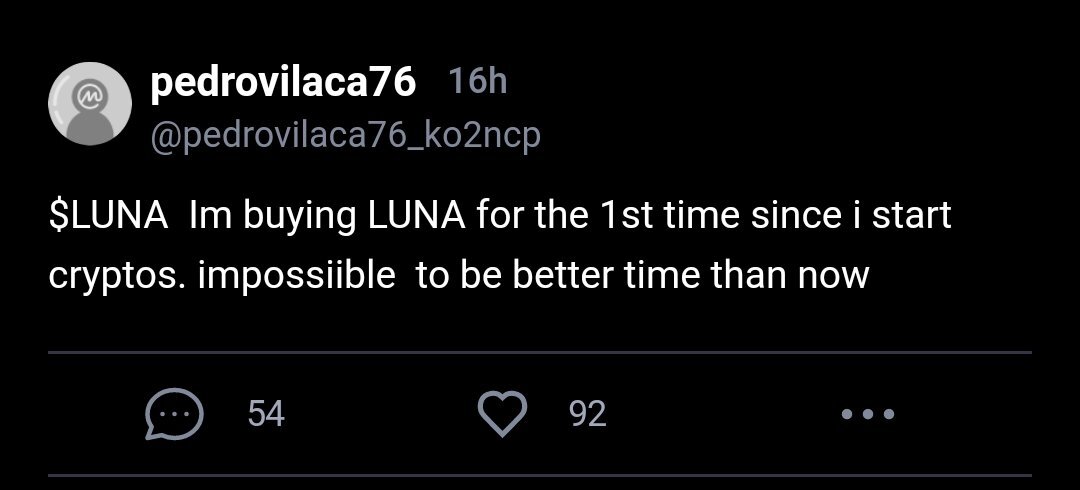
Task: Click the @pedrovilaca76_ko2ncp handle
Action: [x=346, y=136]
